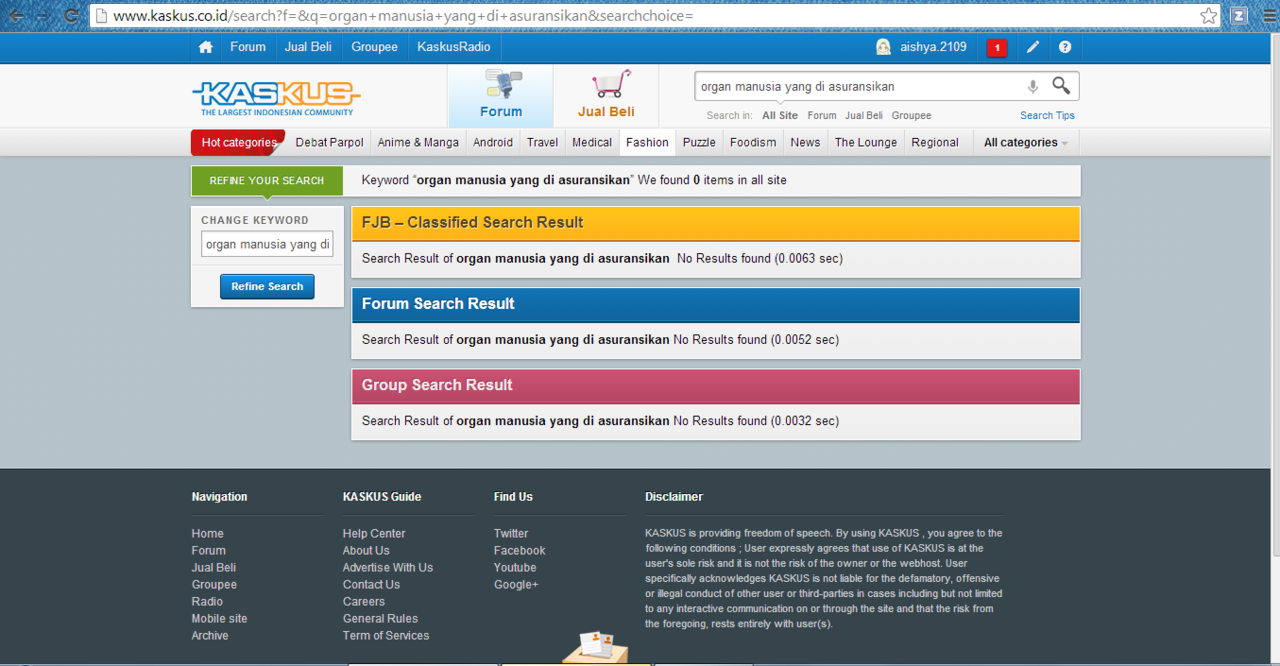Click the Refine Search button

[267, 287]
